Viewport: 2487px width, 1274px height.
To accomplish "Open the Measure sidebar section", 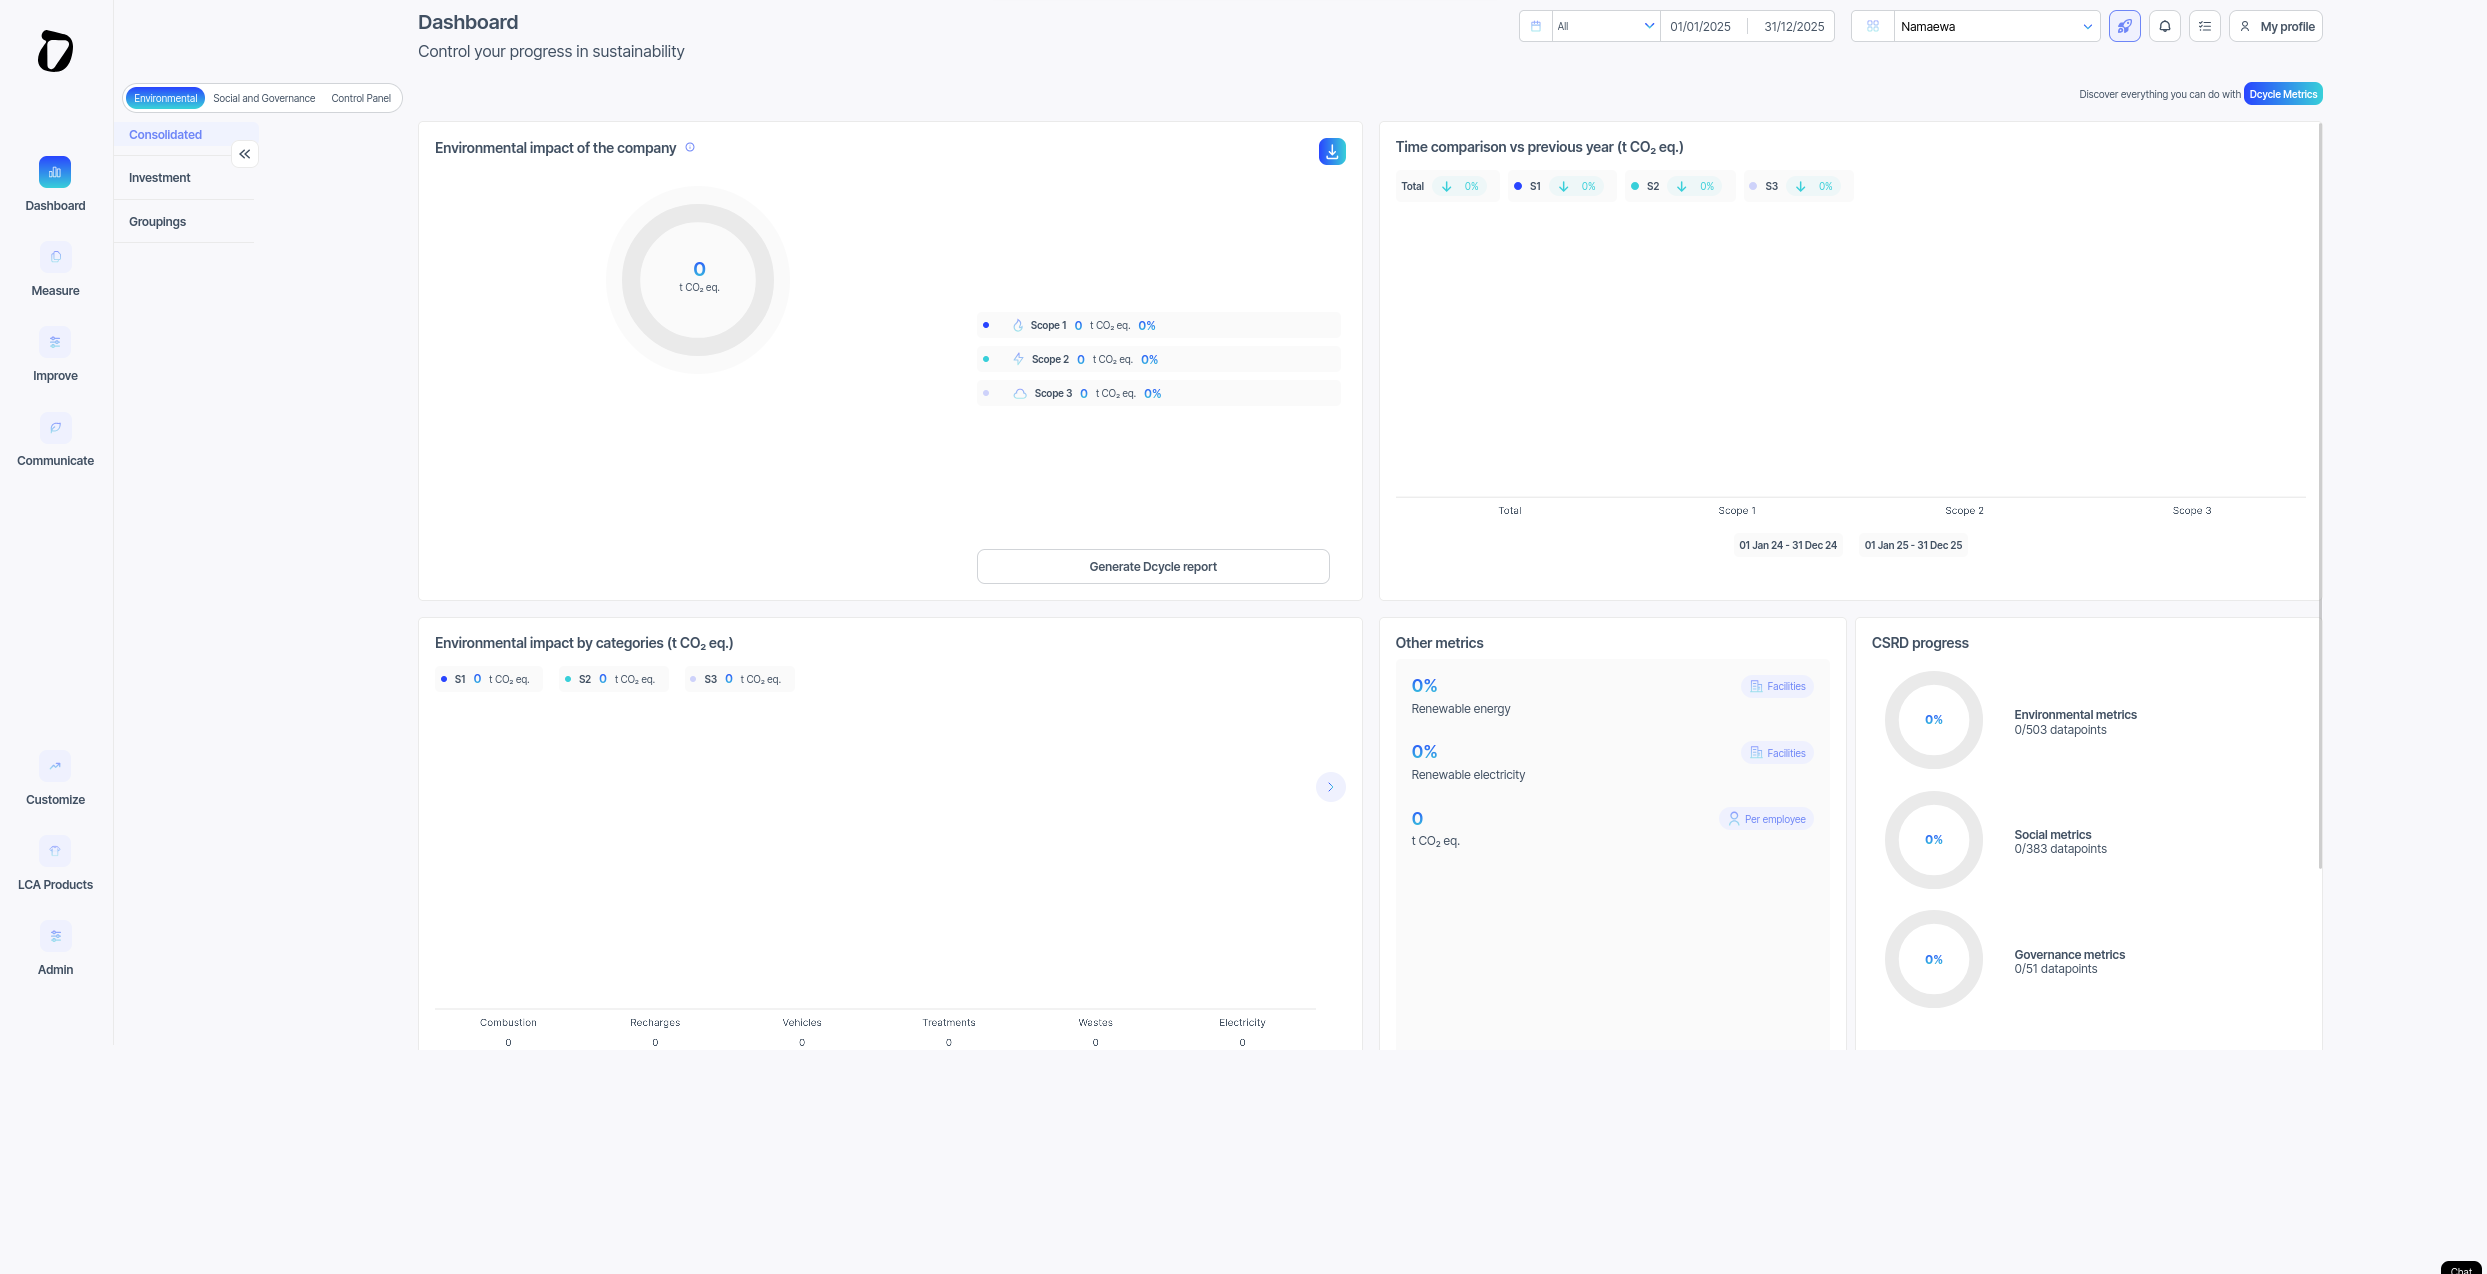I will (55, 272).
